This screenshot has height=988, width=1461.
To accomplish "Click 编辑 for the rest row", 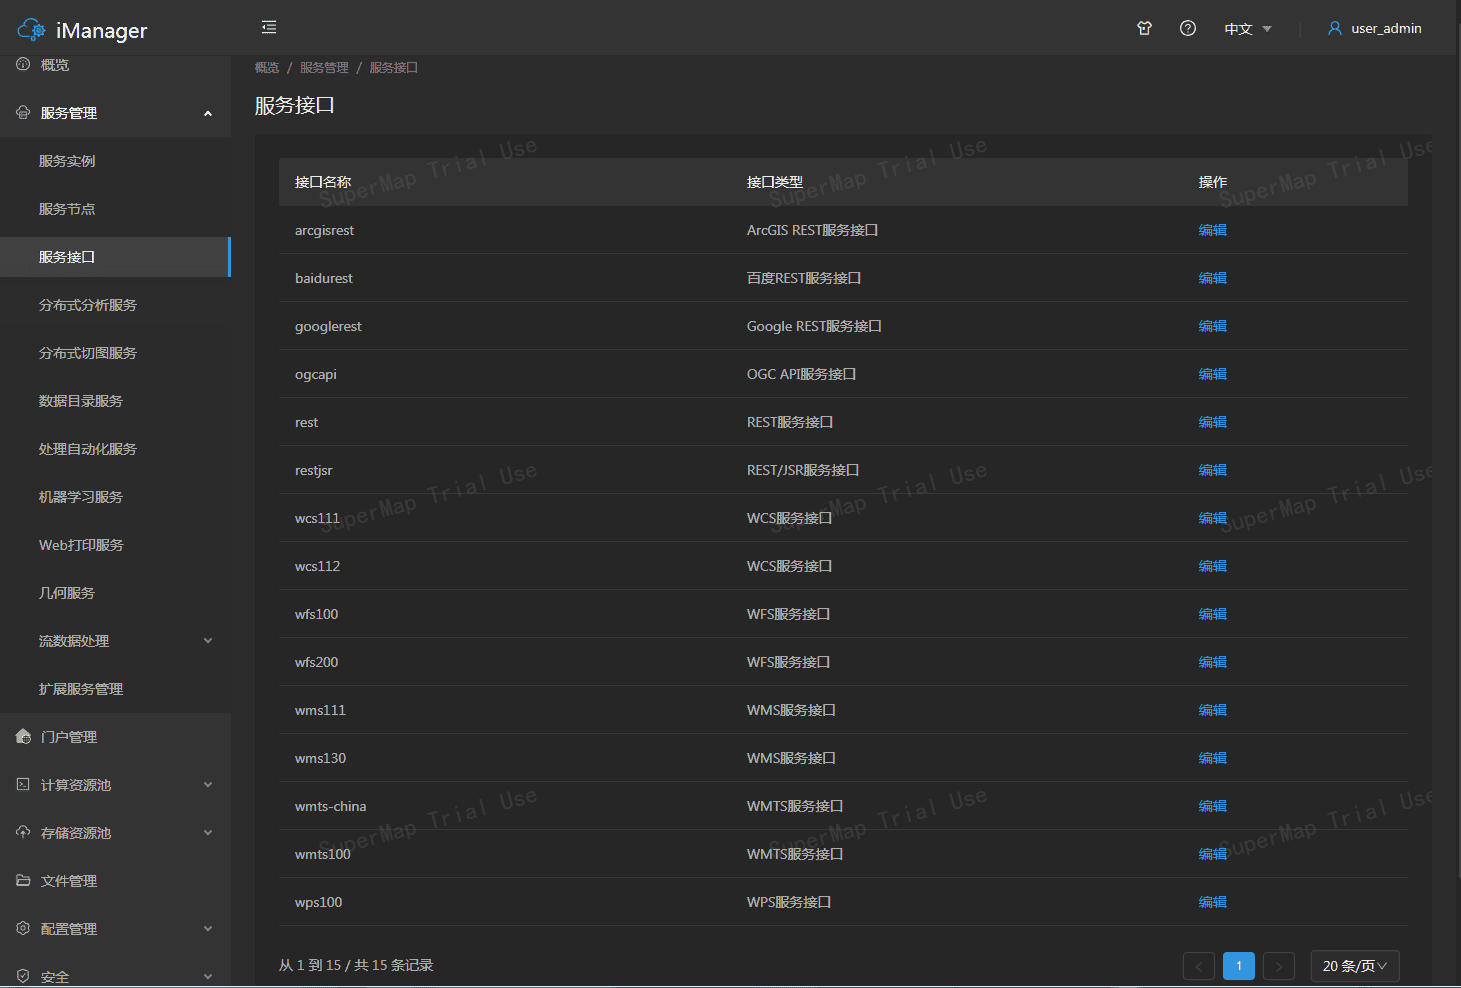I will click(1213, 422).
